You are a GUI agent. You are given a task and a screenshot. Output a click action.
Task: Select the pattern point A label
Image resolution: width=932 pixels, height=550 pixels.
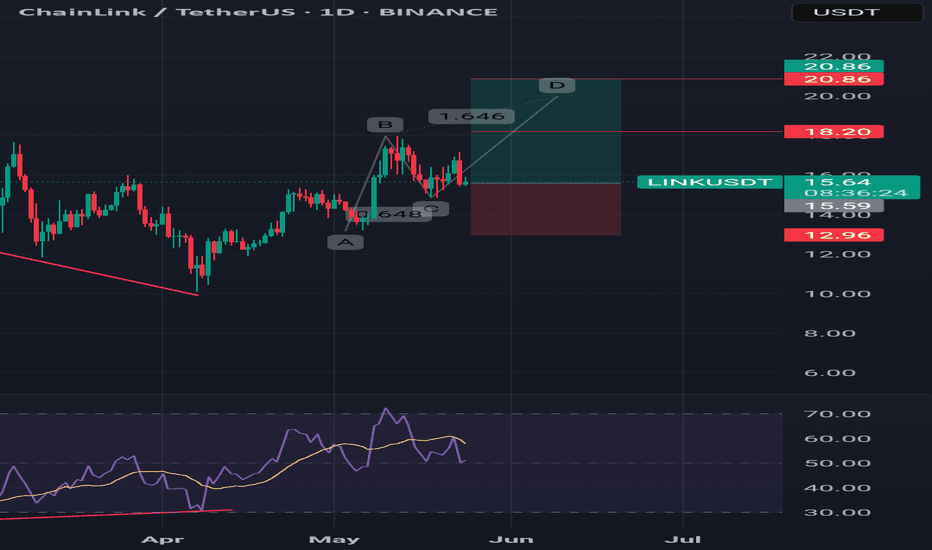coord(345,242)
